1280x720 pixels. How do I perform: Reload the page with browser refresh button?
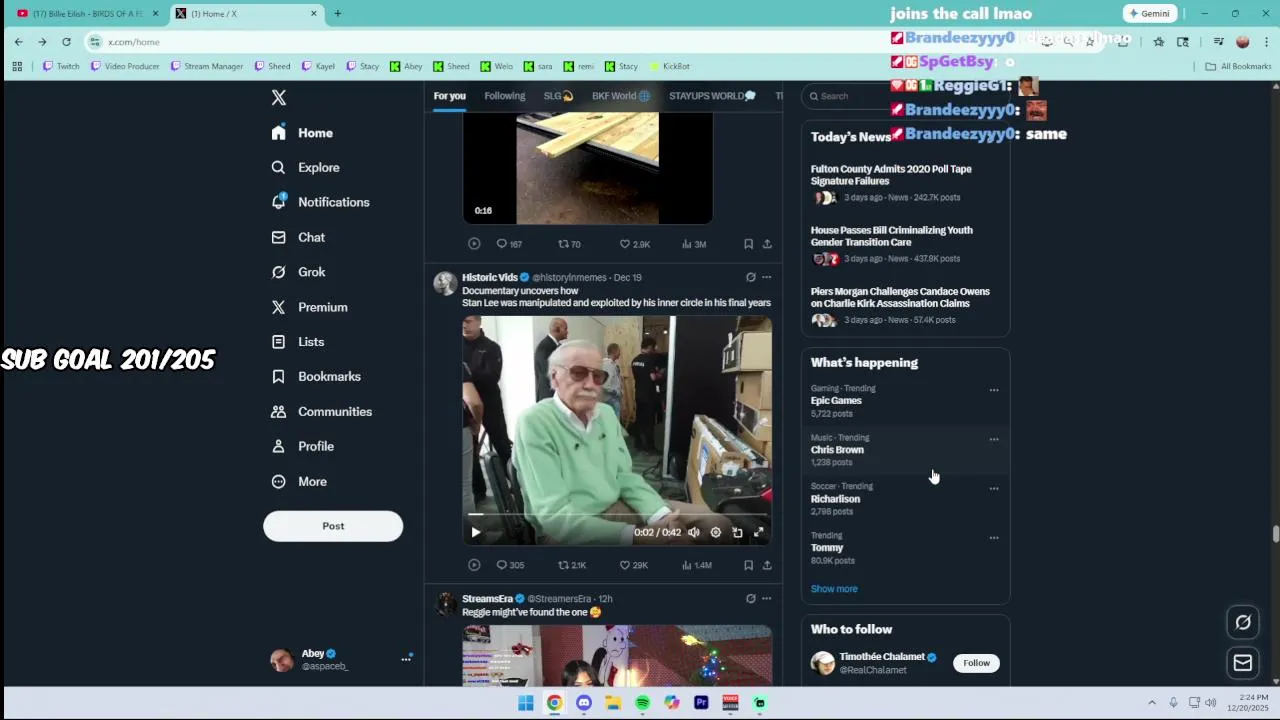66,42
